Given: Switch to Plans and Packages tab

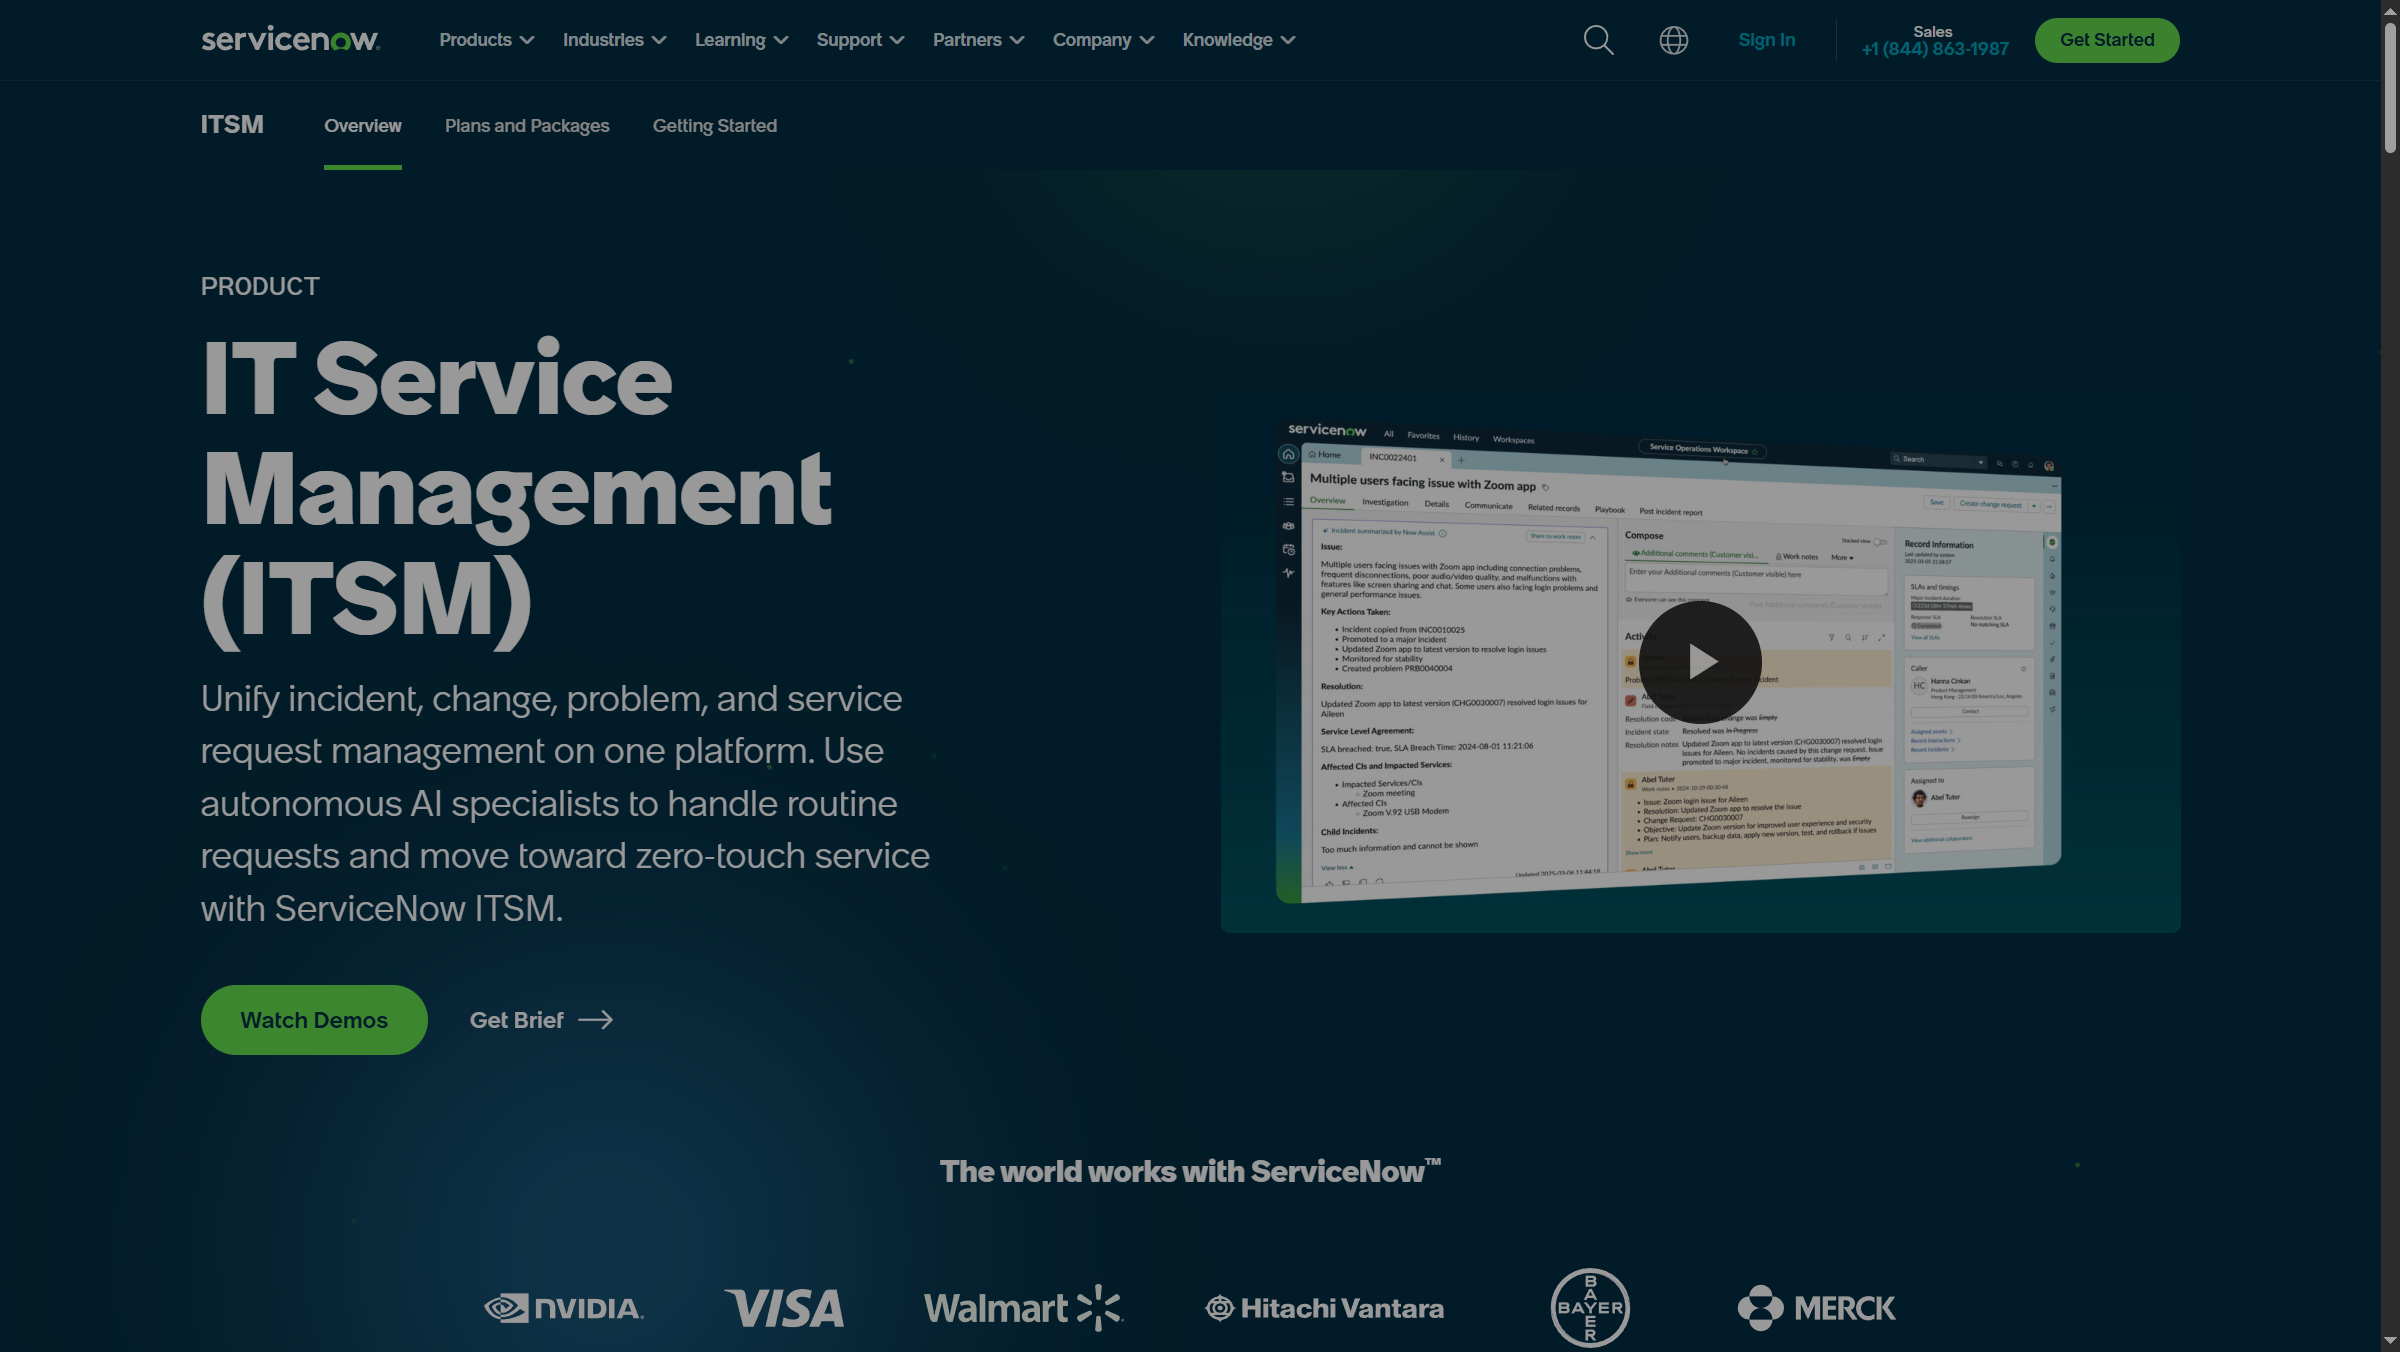Looking at the screenshot, I should click(527, 126).
